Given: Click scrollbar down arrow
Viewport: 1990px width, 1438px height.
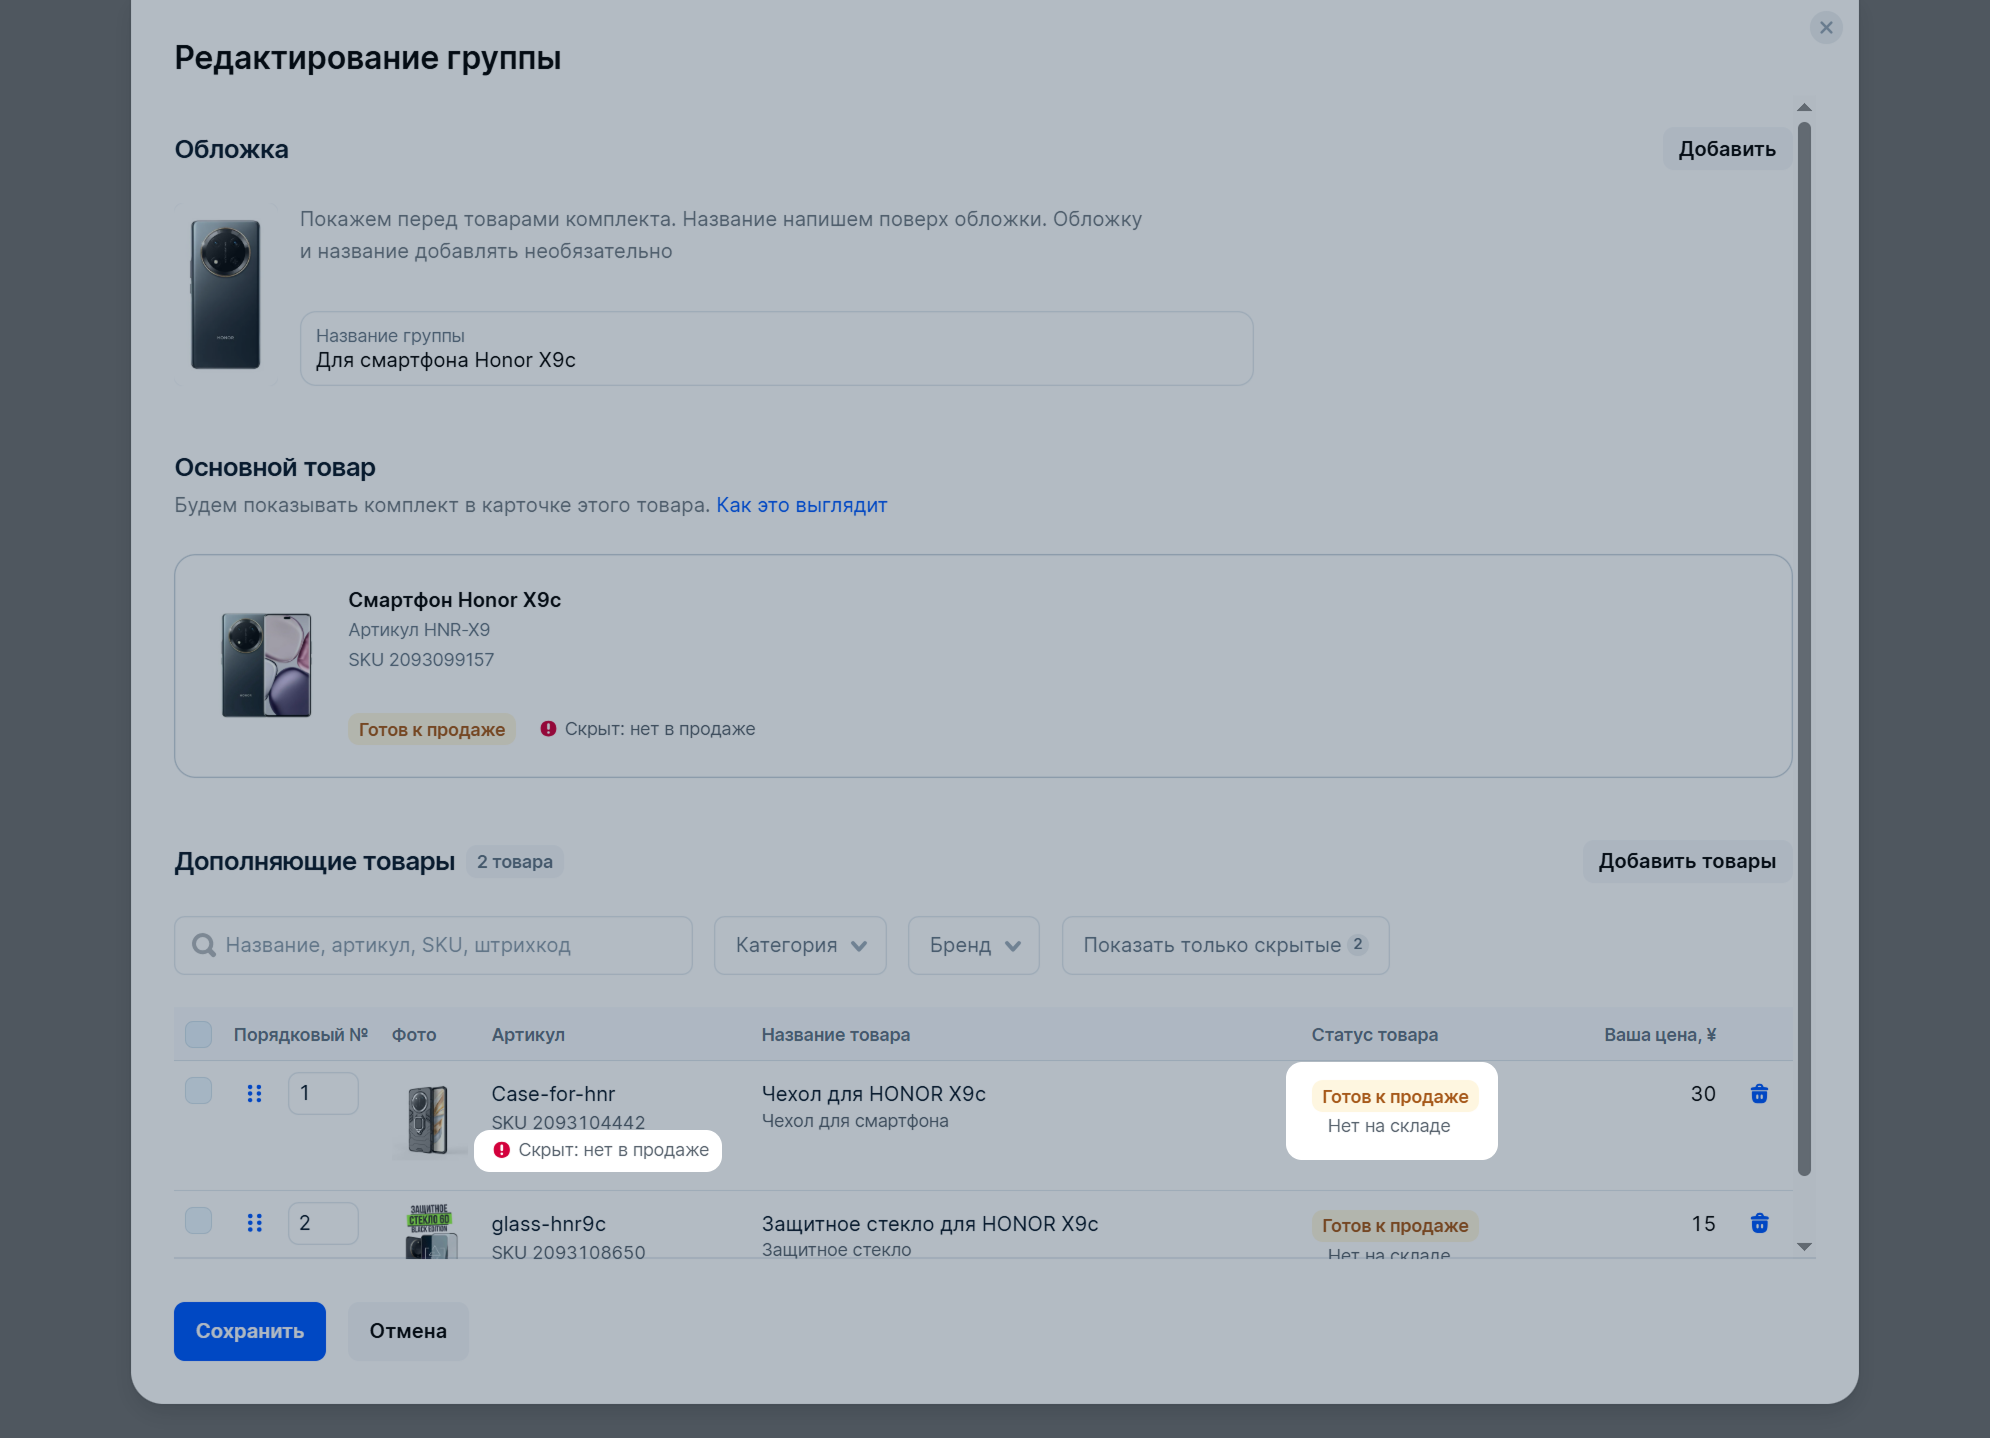Looking at the screenshot, I should (1804, 1247).
